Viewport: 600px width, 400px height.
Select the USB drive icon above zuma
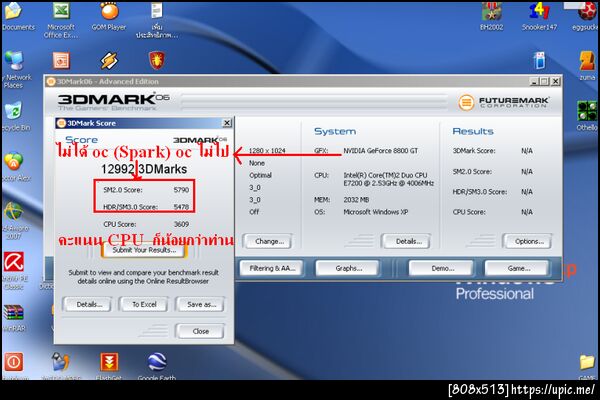tap(540, 60)
